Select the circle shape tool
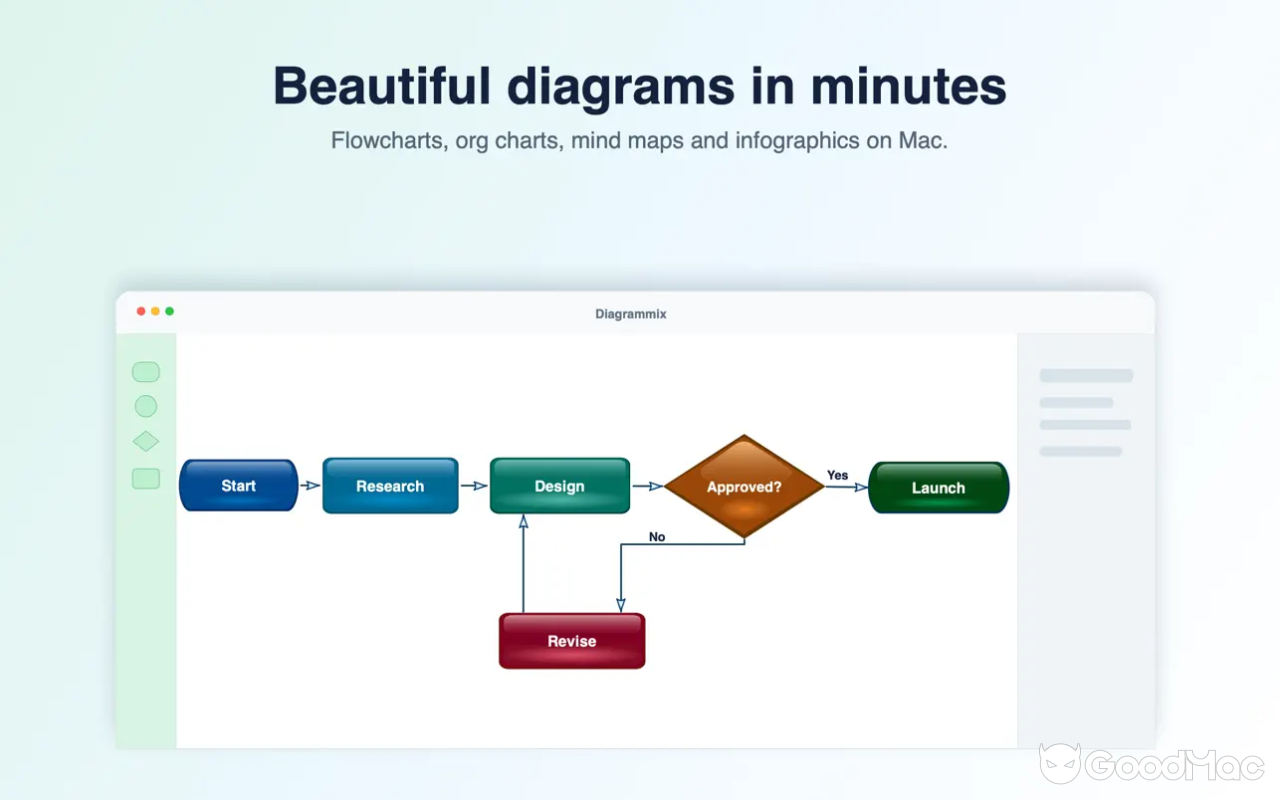Screen dimensions: 1280x800 tap(146, 406)
